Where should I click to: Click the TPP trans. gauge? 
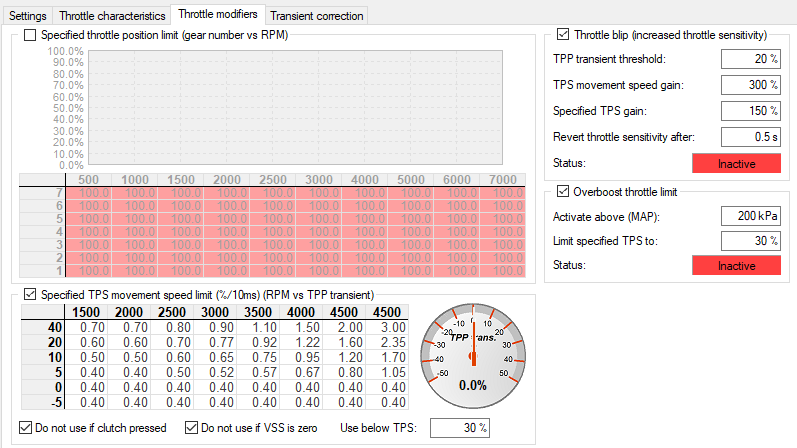point(473,356)
